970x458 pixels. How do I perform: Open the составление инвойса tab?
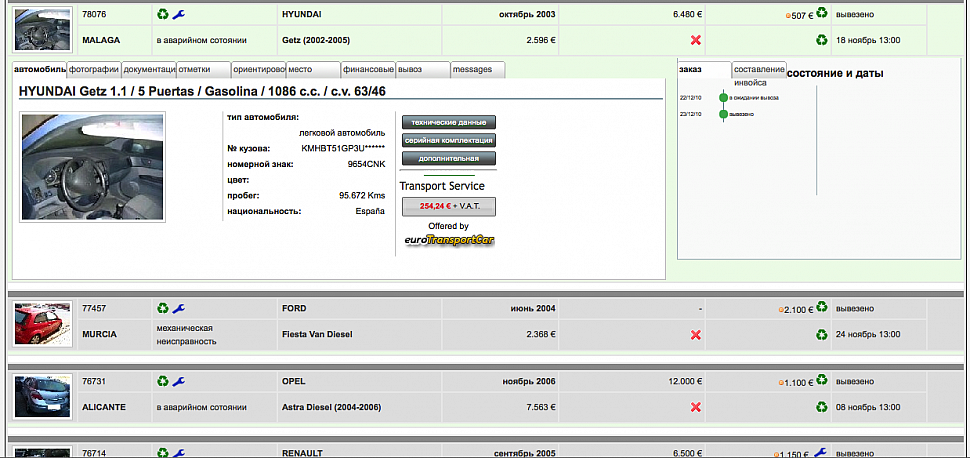tap(759, 69)
